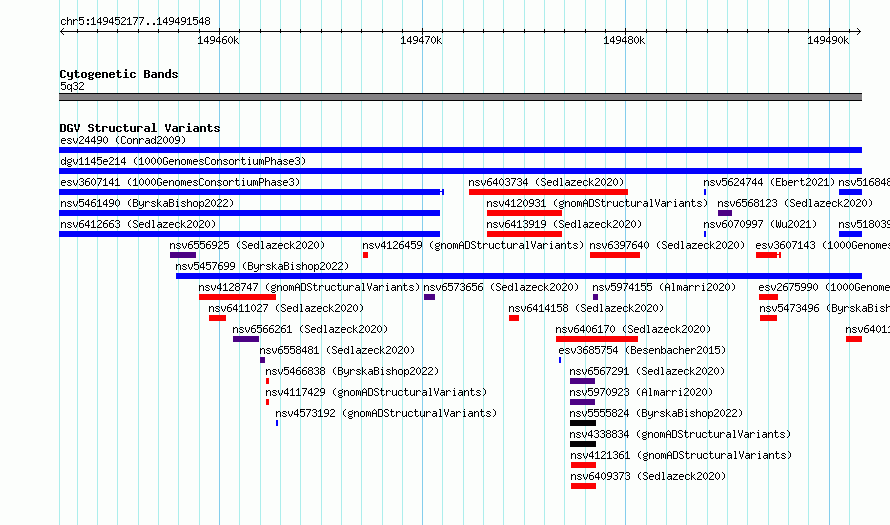
Task: Open nsv5461490 (ByrskaBishop2022) variant
Action: pyautogui.click(x=147, y=203)
